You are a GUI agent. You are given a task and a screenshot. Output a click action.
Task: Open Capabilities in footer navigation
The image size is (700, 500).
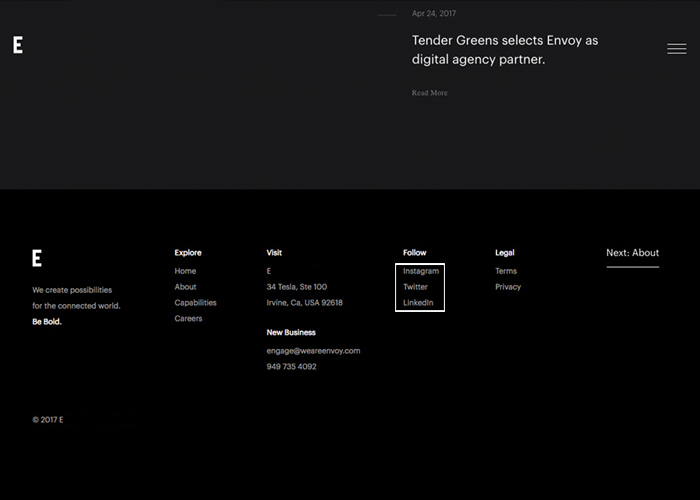196,303
